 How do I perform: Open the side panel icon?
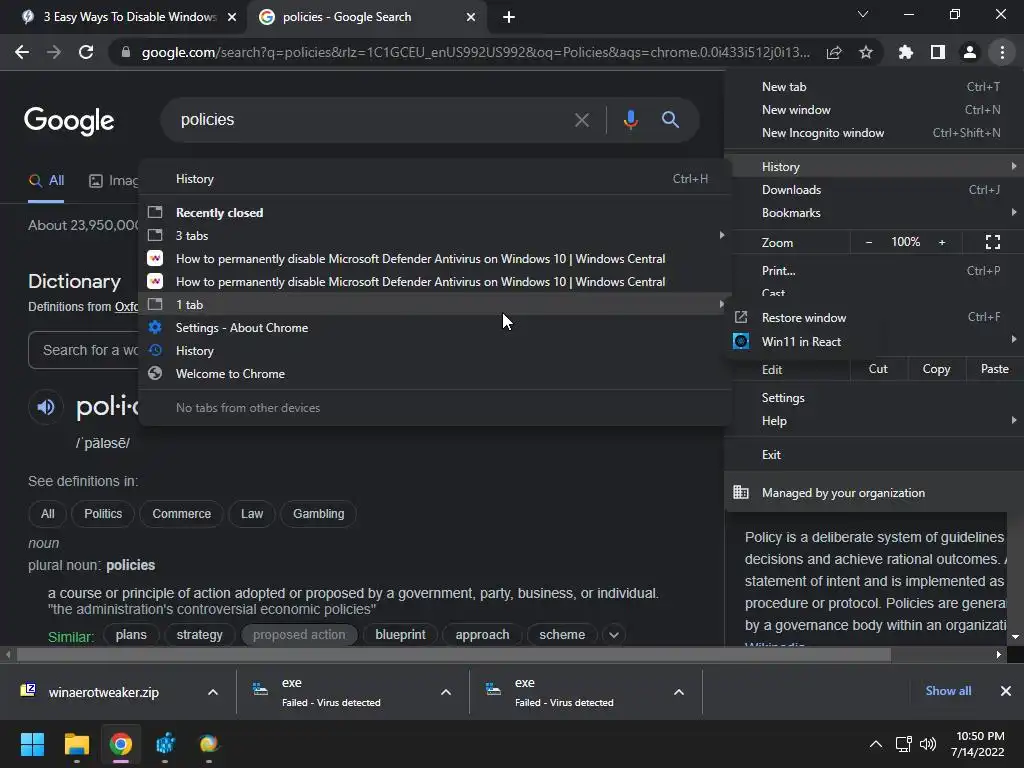pos(938,52)
